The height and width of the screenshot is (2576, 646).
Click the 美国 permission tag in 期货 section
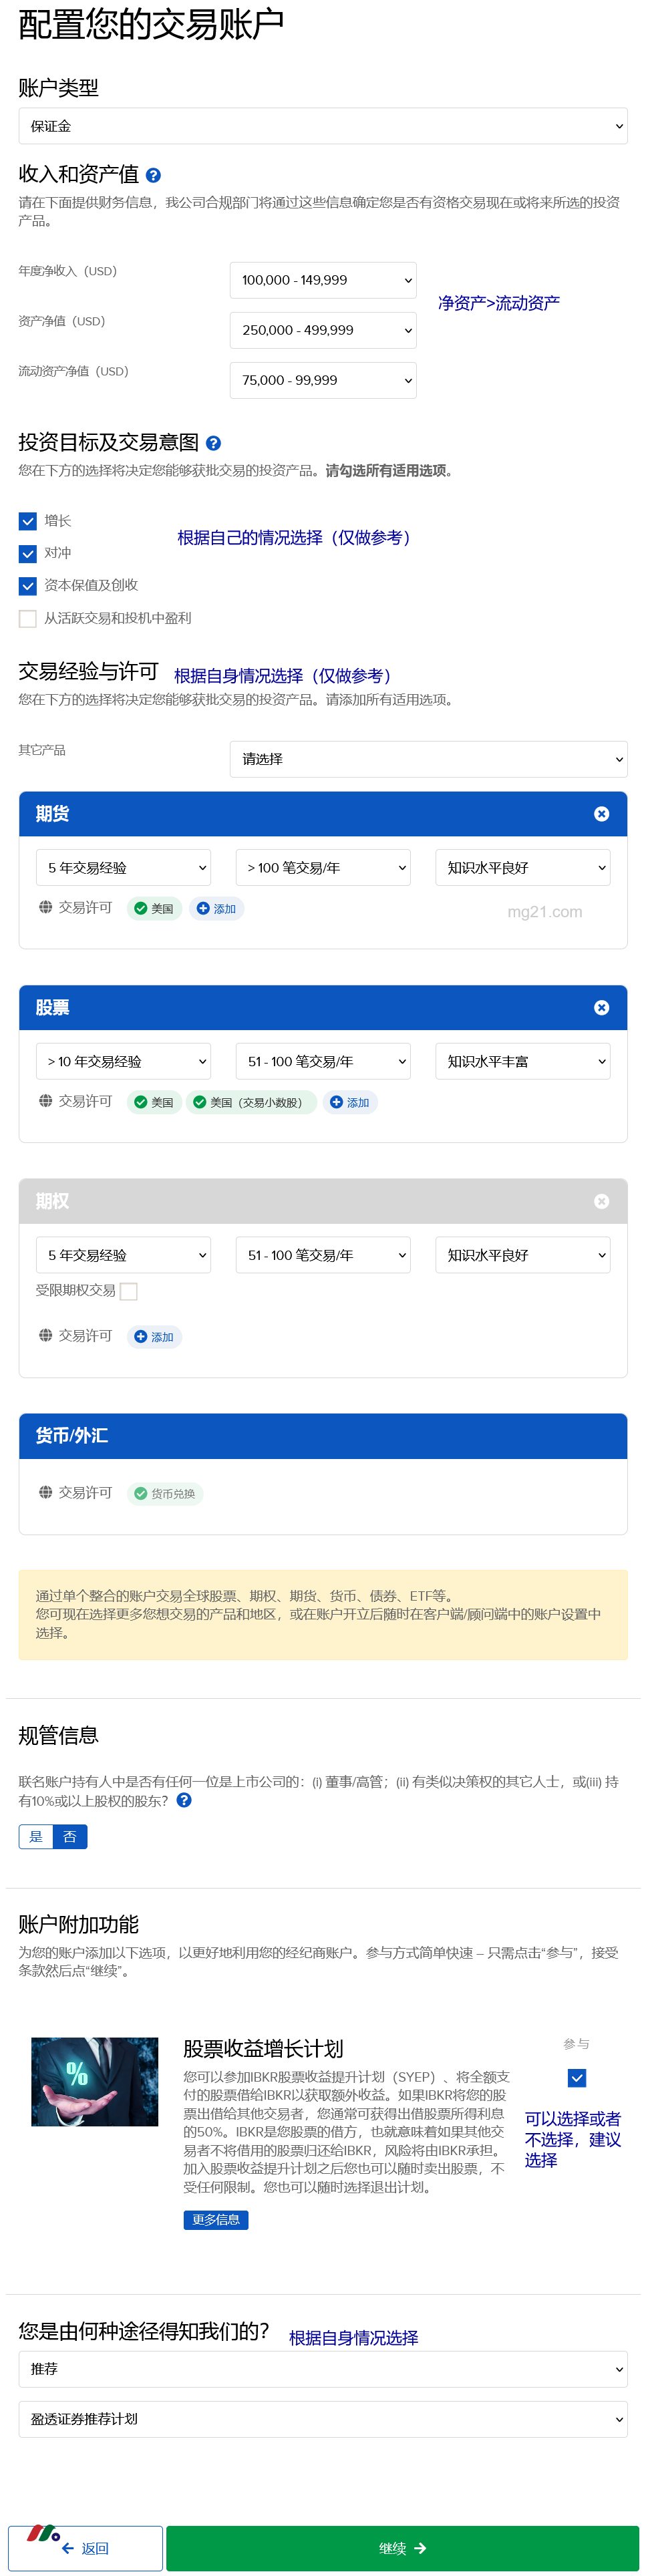pos(154,909)
